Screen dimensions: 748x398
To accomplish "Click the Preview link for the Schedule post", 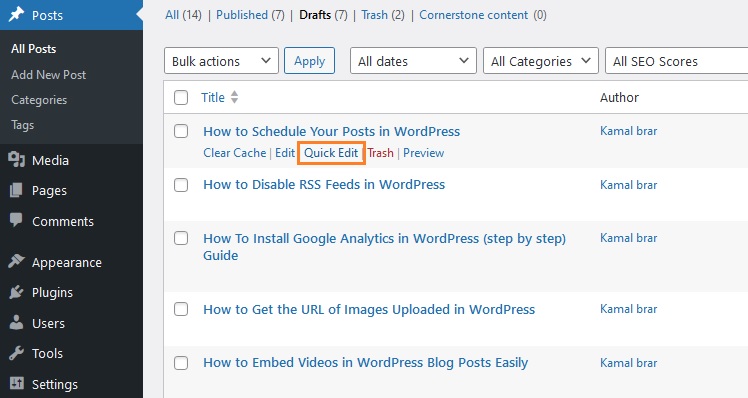I will 424,153.
